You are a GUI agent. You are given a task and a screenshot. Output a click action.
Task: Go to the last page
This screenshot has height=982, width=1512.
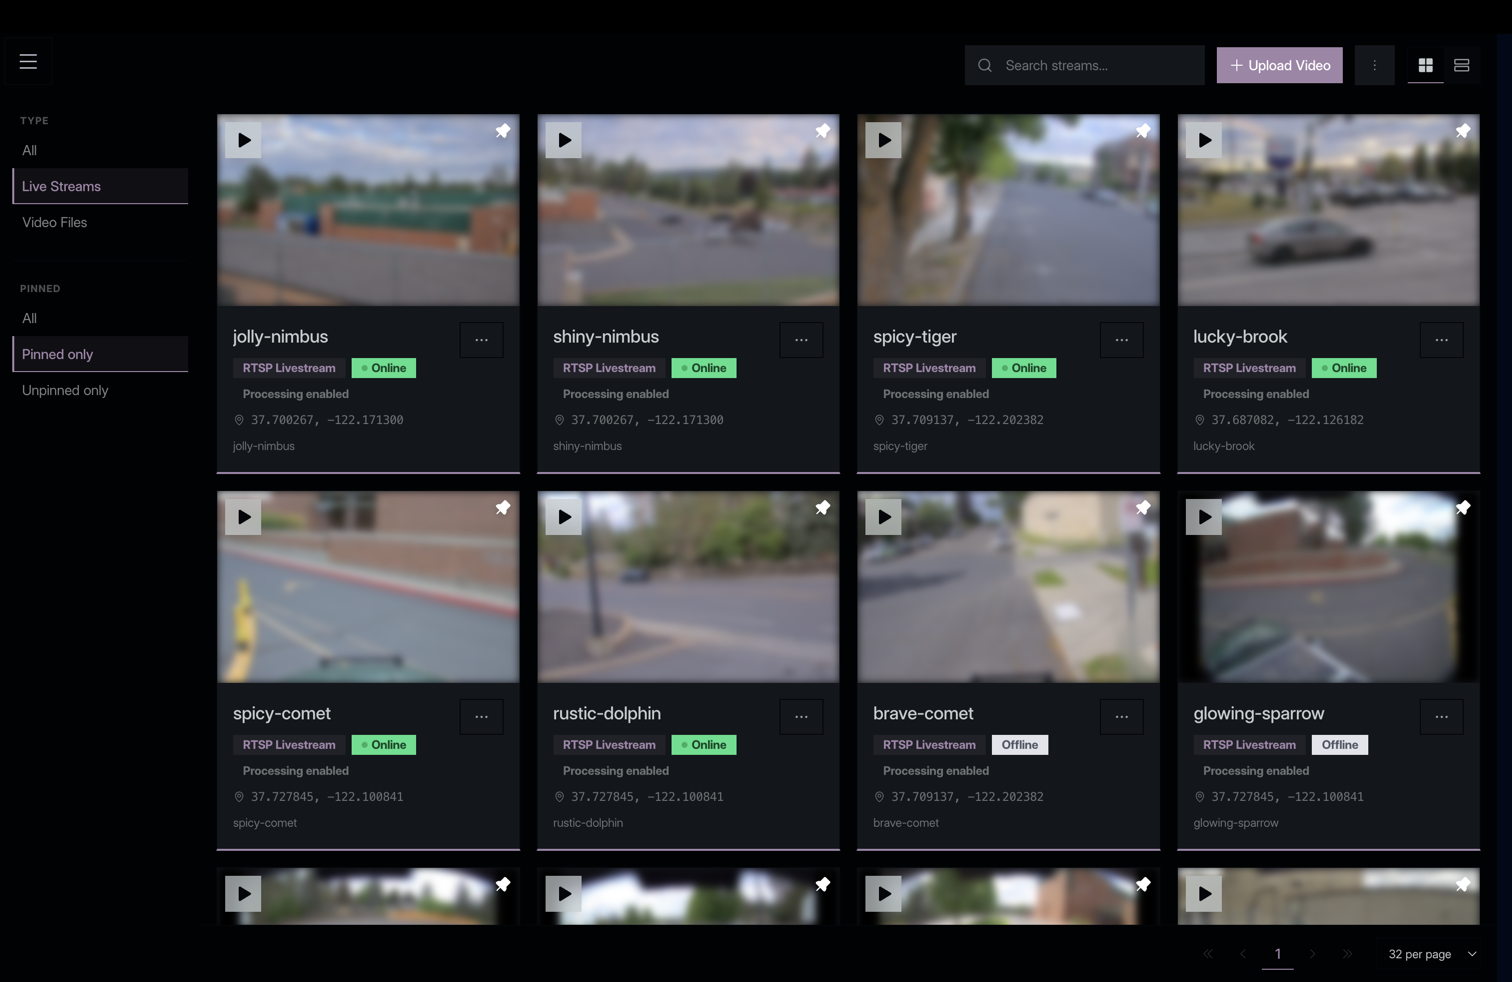1347,954
